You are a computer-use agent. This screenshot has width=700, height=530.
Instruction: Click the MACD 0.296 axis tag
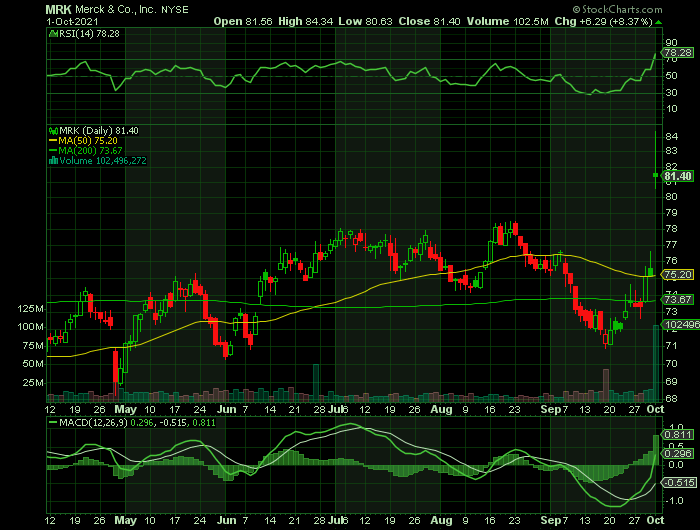pos(678,454)
